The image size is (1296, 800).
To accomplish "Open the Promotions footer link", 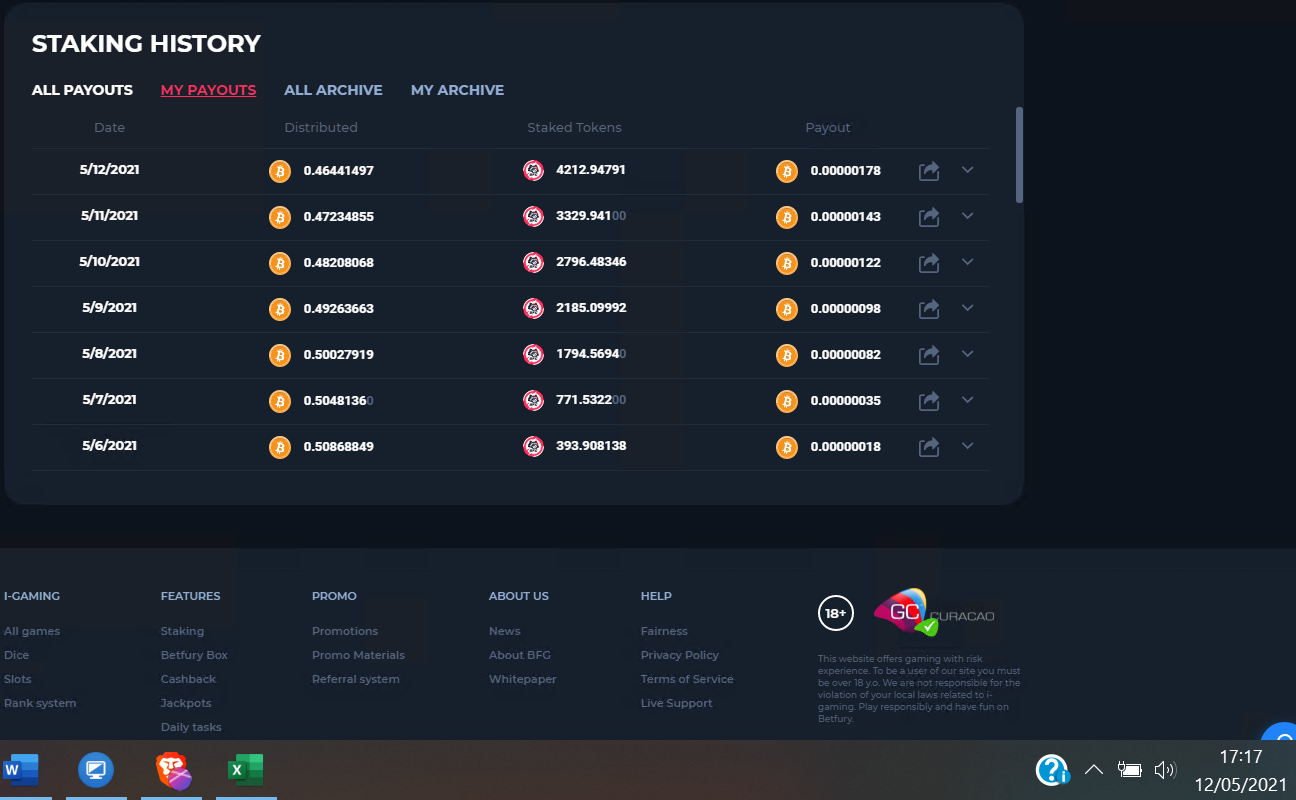I will pos(345,631).
